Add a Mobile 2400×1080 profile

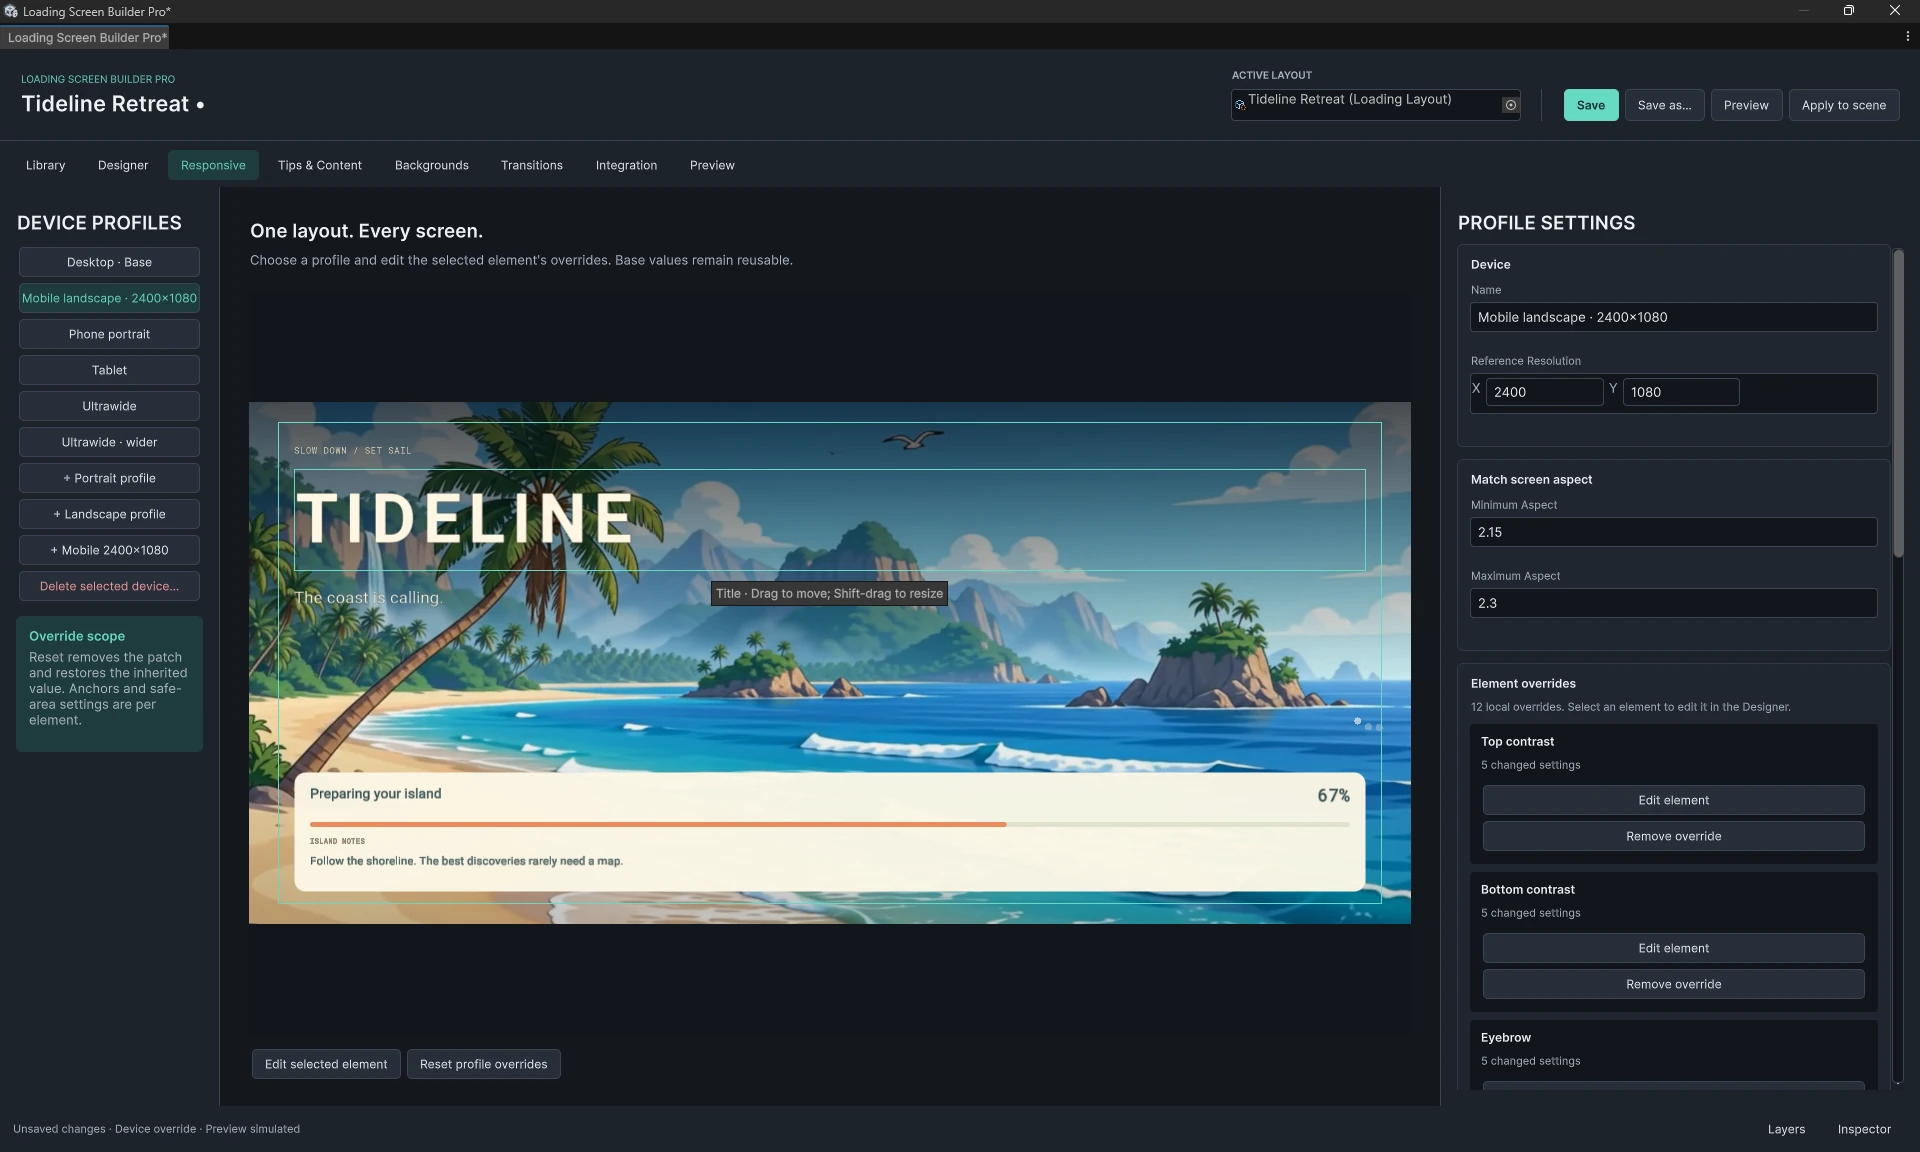(x=109, y=550)
